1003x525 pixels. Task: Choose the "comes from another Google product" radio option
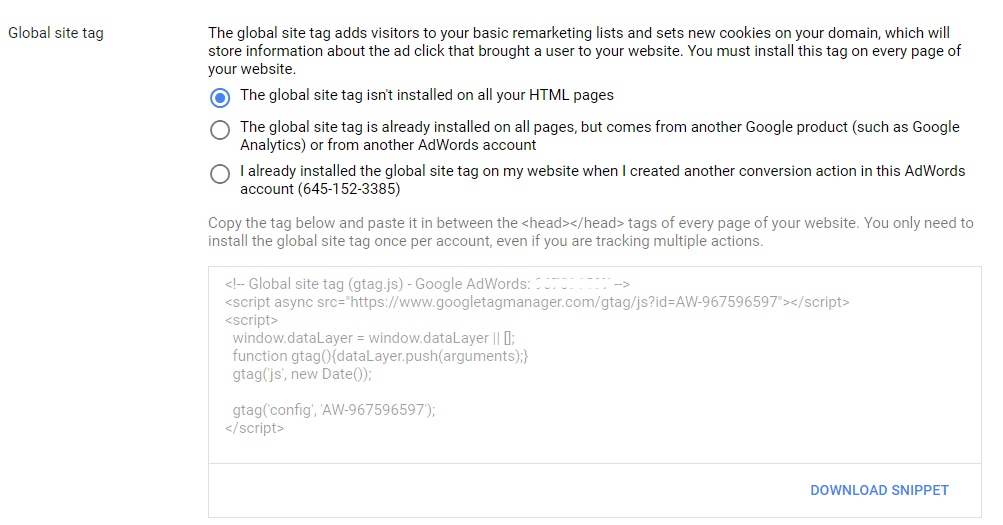pos(220,130)
